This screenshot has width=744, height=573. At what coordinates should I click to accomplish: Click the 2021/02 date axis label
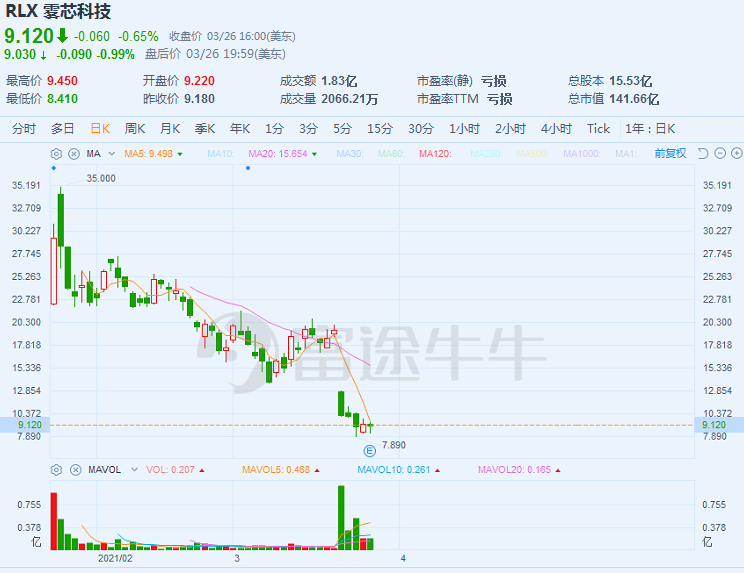(x=115, y=558)
